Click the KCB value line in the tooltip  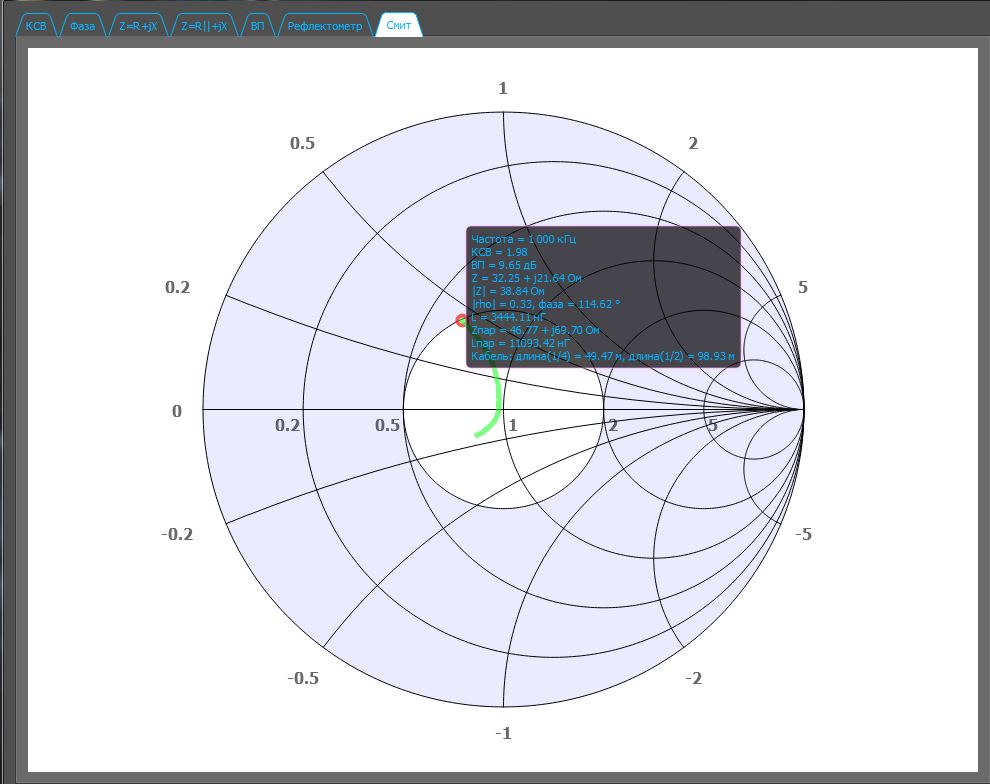(499, 252)
